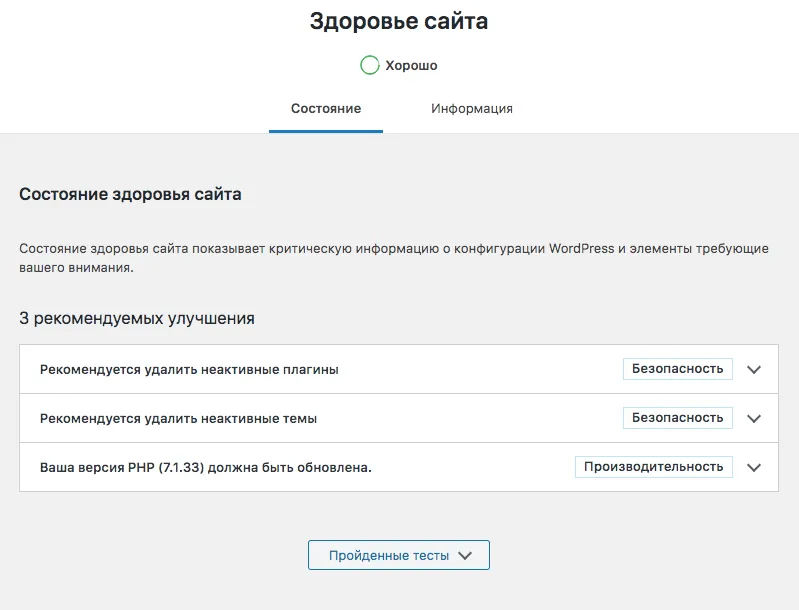Click the Безопасность badge on themes row
799x610 pixels.
coord(678,418)
